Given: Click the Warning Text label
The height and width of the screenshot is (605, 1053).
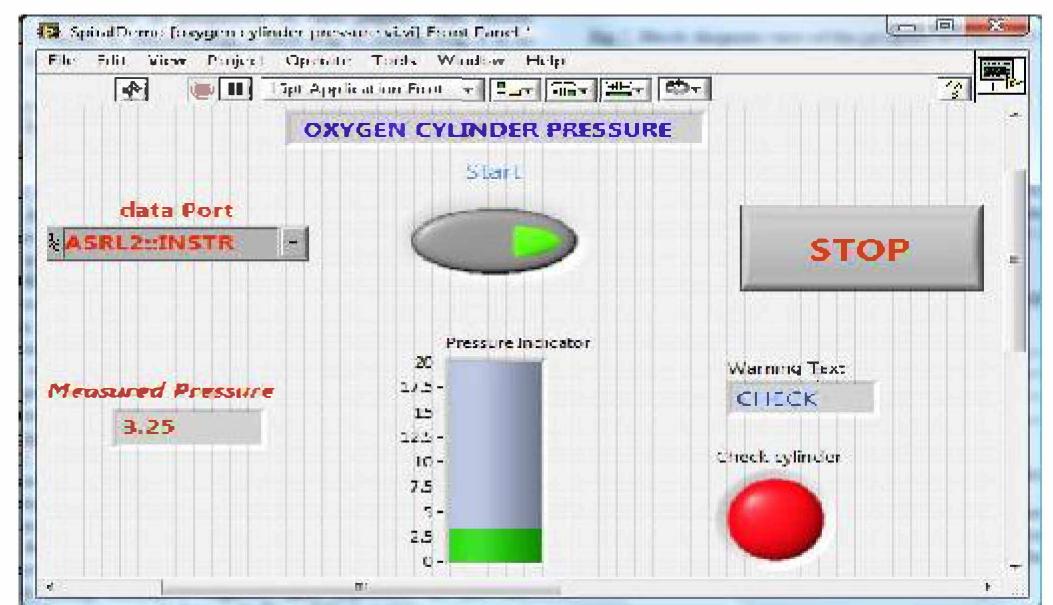Looking at the screenshot, I should click(786, 368).
